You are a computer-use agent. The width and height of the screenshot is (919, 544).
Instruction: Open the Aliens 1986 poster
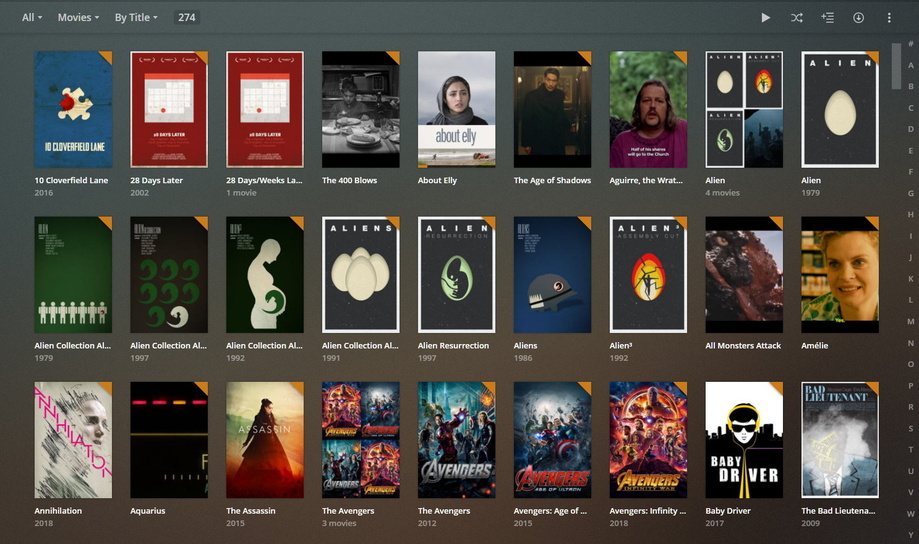pyautogui.click(x=553, y=275)
